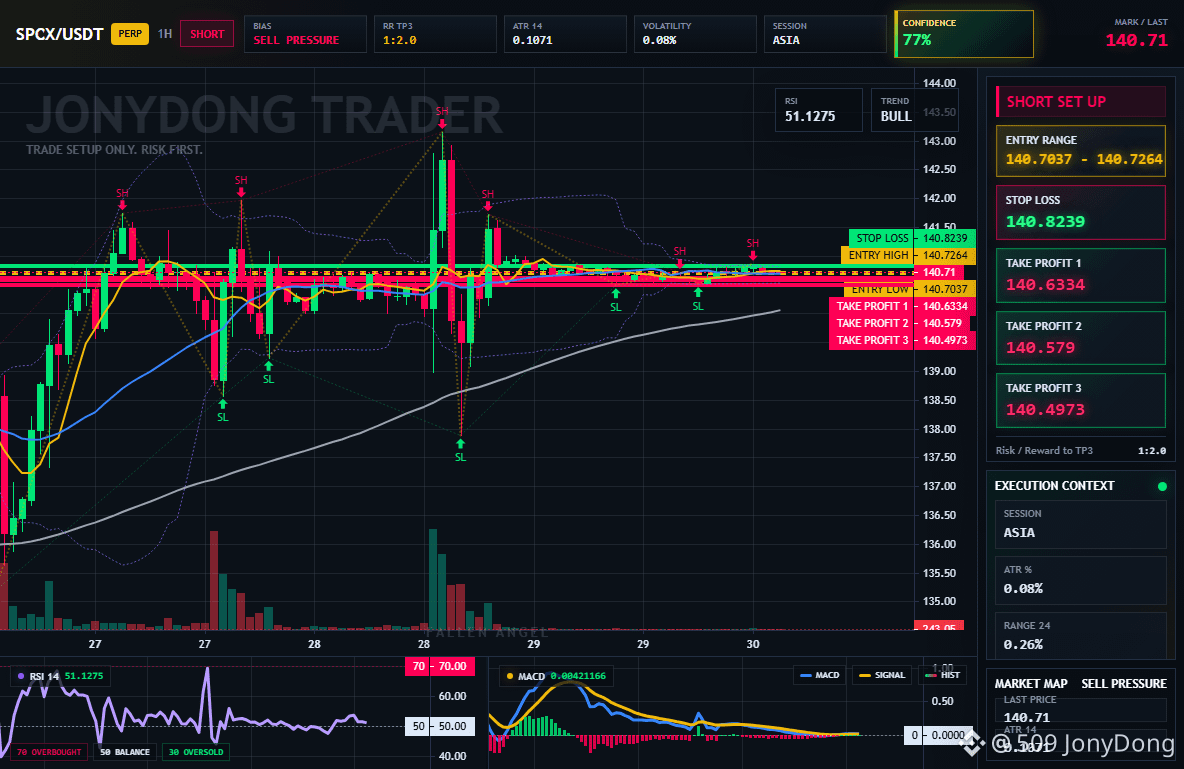Select the TAKE PROFIT 2 card in side panel

pos(1081,338)
